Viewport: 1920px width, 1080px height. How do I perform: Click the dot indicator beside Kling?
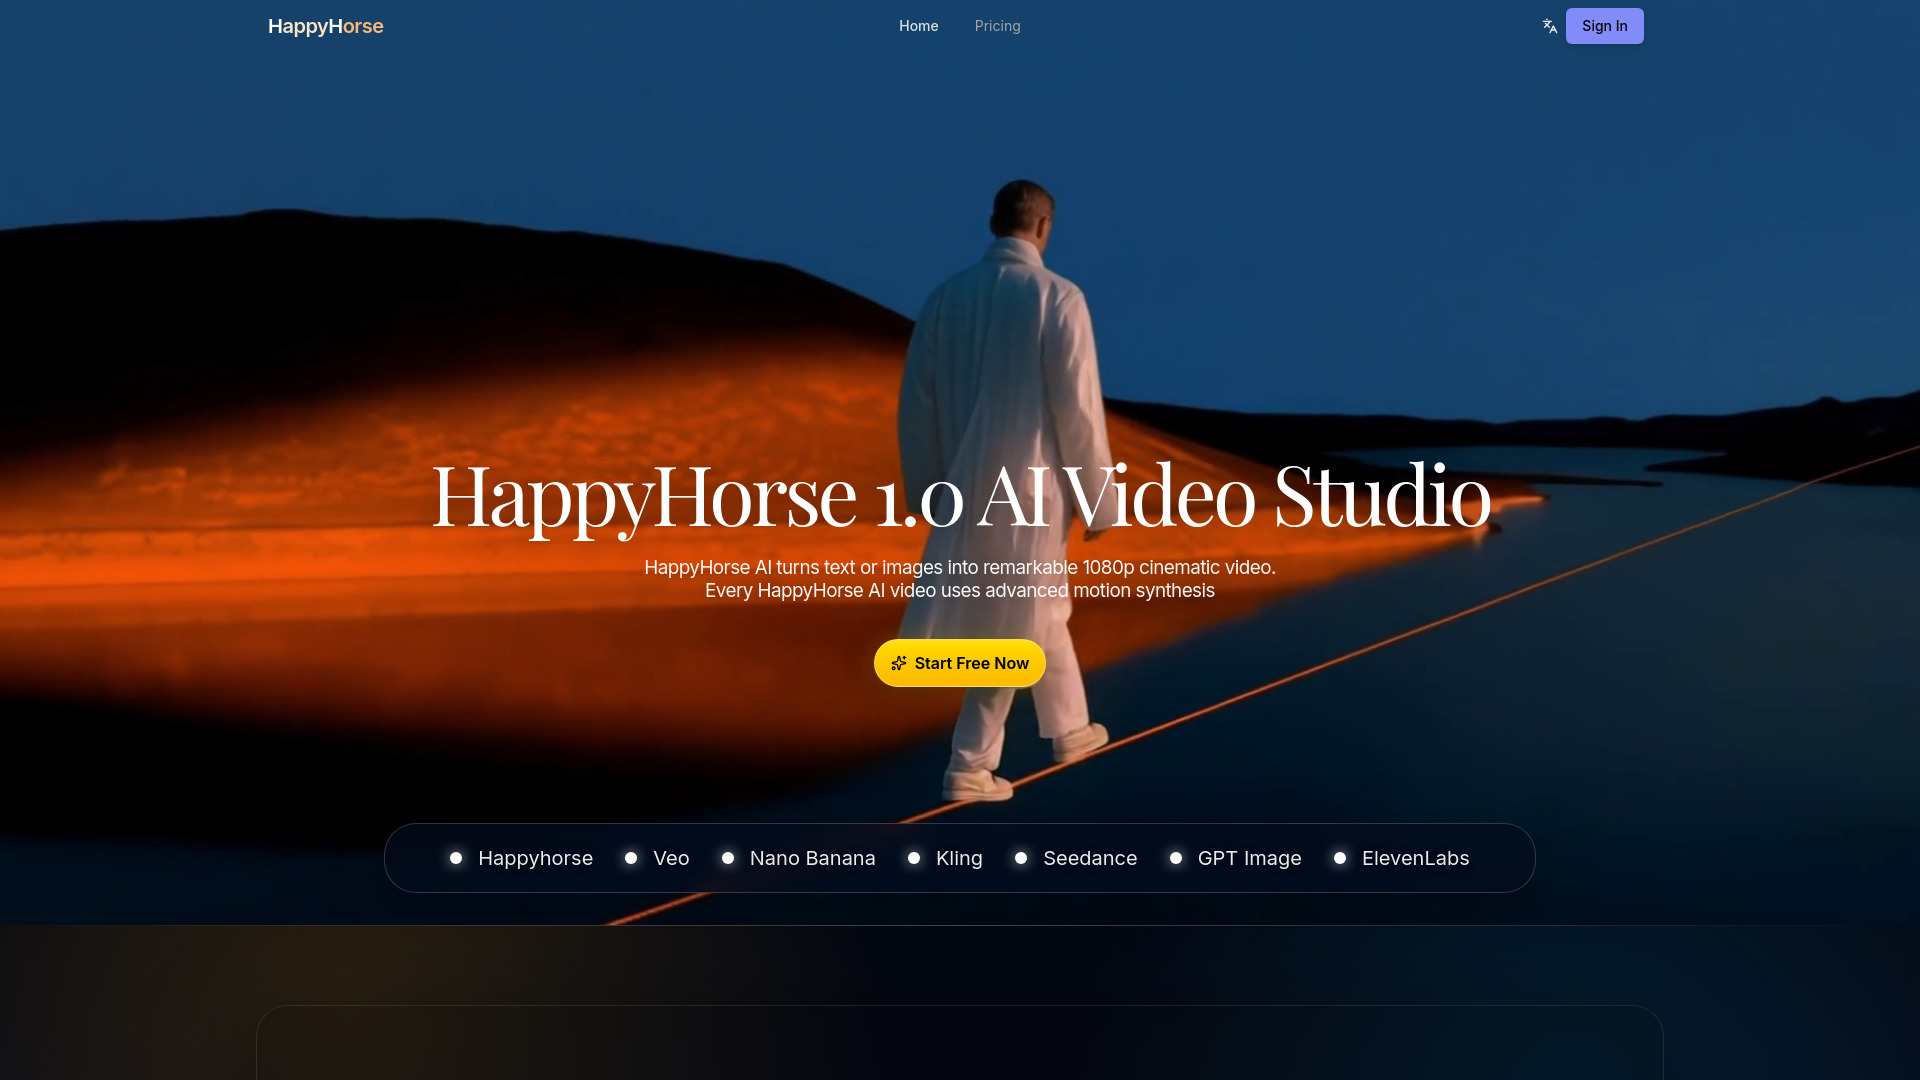click(x=915, y=858)
